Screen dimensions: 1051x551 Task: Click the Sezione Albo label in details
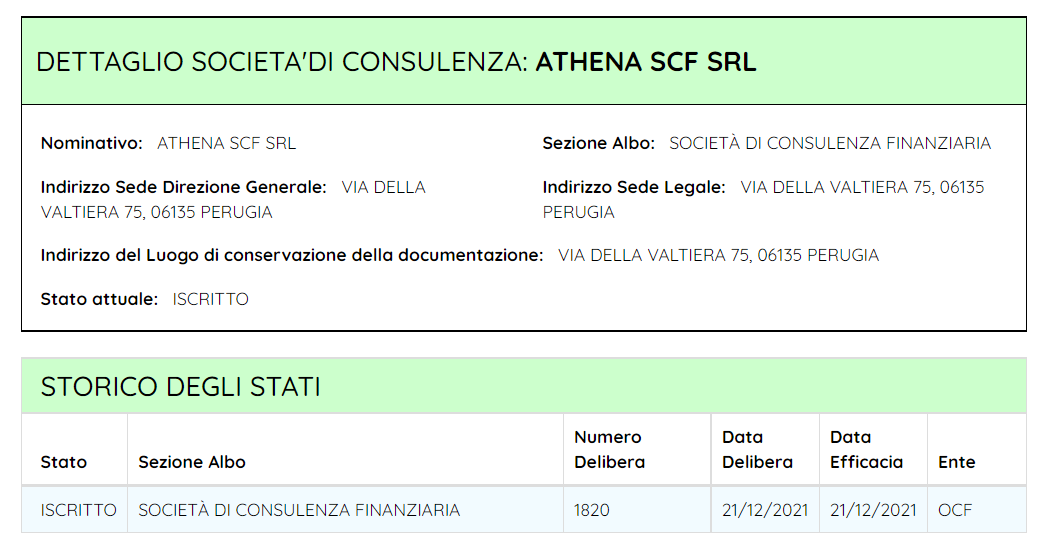[598, 143]
